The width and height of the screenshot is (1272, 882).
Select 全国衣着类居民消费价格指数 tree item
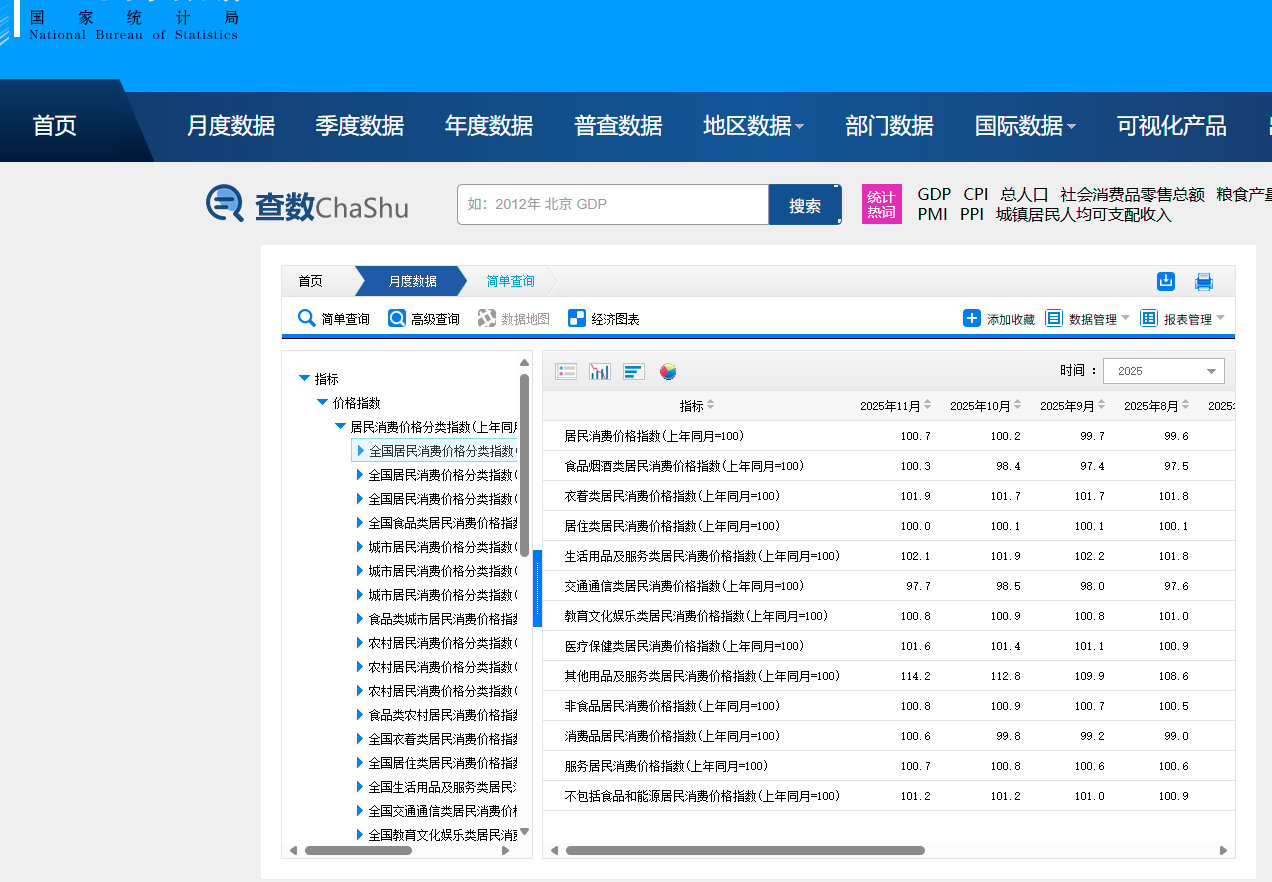pos(442,739)
